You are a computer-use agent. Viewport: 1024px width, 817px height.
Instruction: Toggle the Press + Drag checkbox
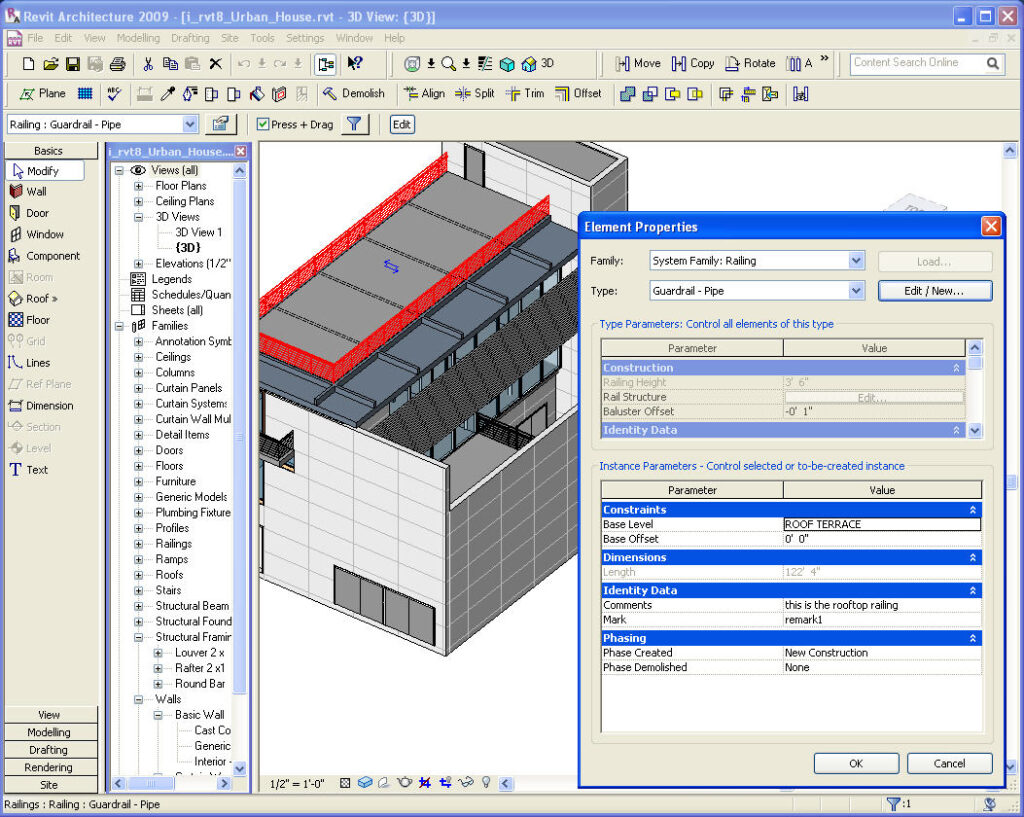pyautogui.click(x=263, y=124)
